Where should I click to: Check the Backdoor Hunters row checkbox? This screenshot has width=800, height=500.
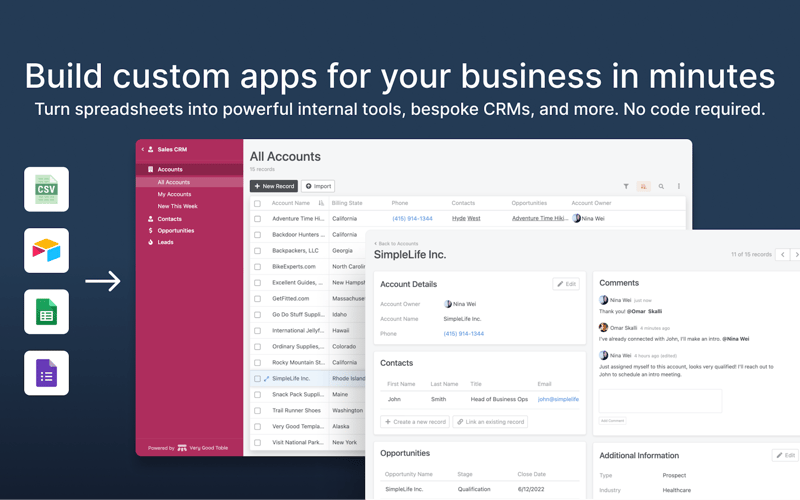pos(258,235)
